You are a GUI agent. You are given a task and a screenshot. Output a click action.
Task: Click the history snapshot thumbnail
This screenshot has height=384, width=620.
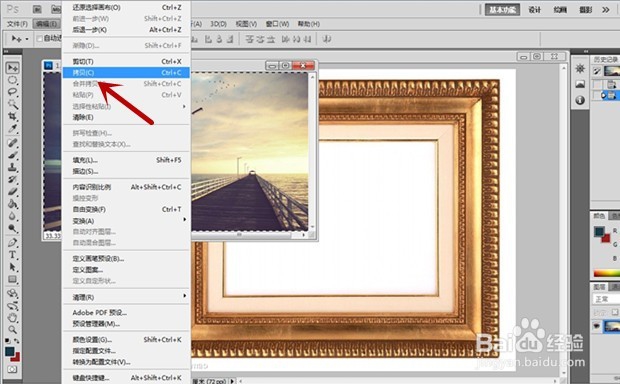tap(612, 71)
